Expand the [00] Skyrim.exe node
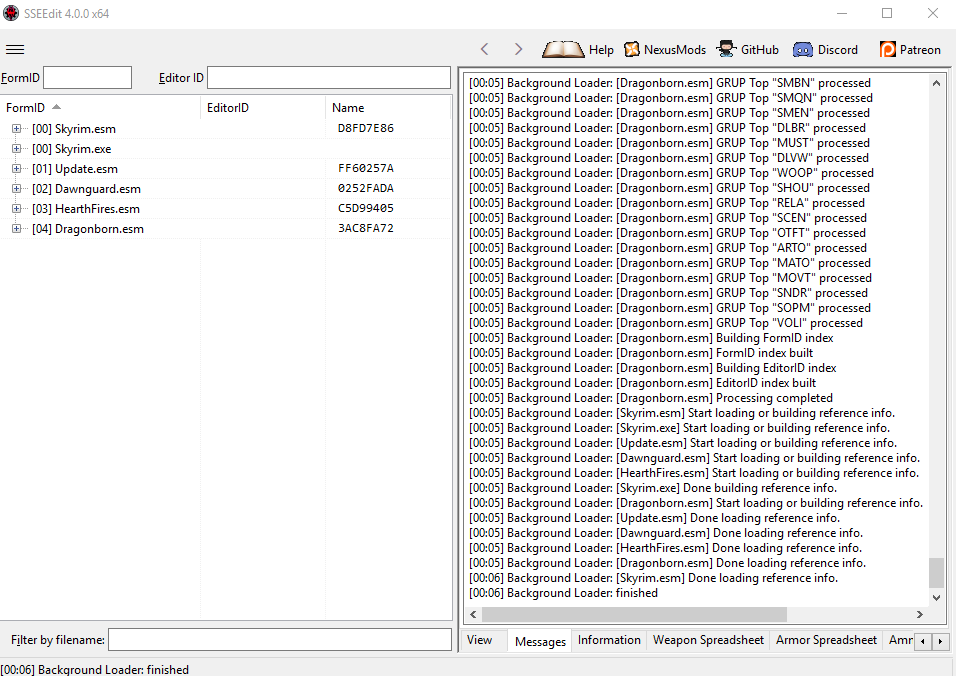This screenshot has height=676, width=956. coord(16,149)
